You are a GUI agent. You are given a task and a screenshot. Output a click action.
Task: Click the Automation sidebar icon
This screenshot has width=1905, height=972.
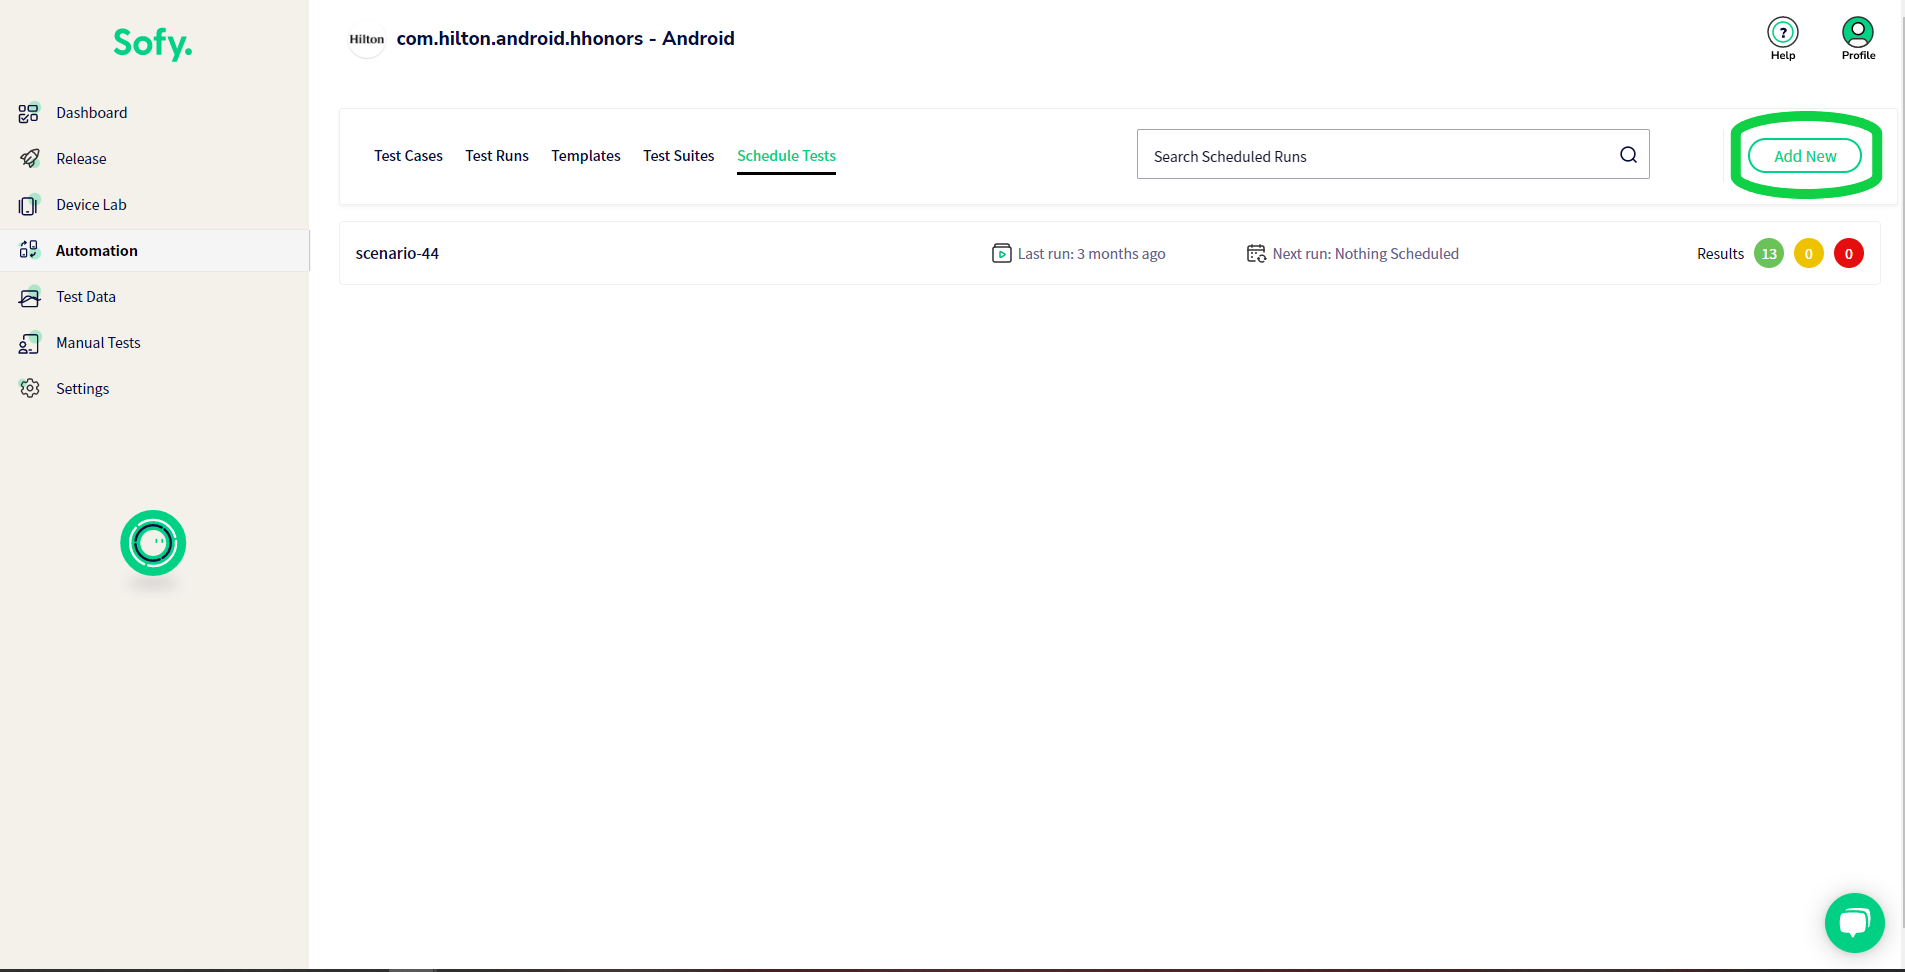pos(29,250)
